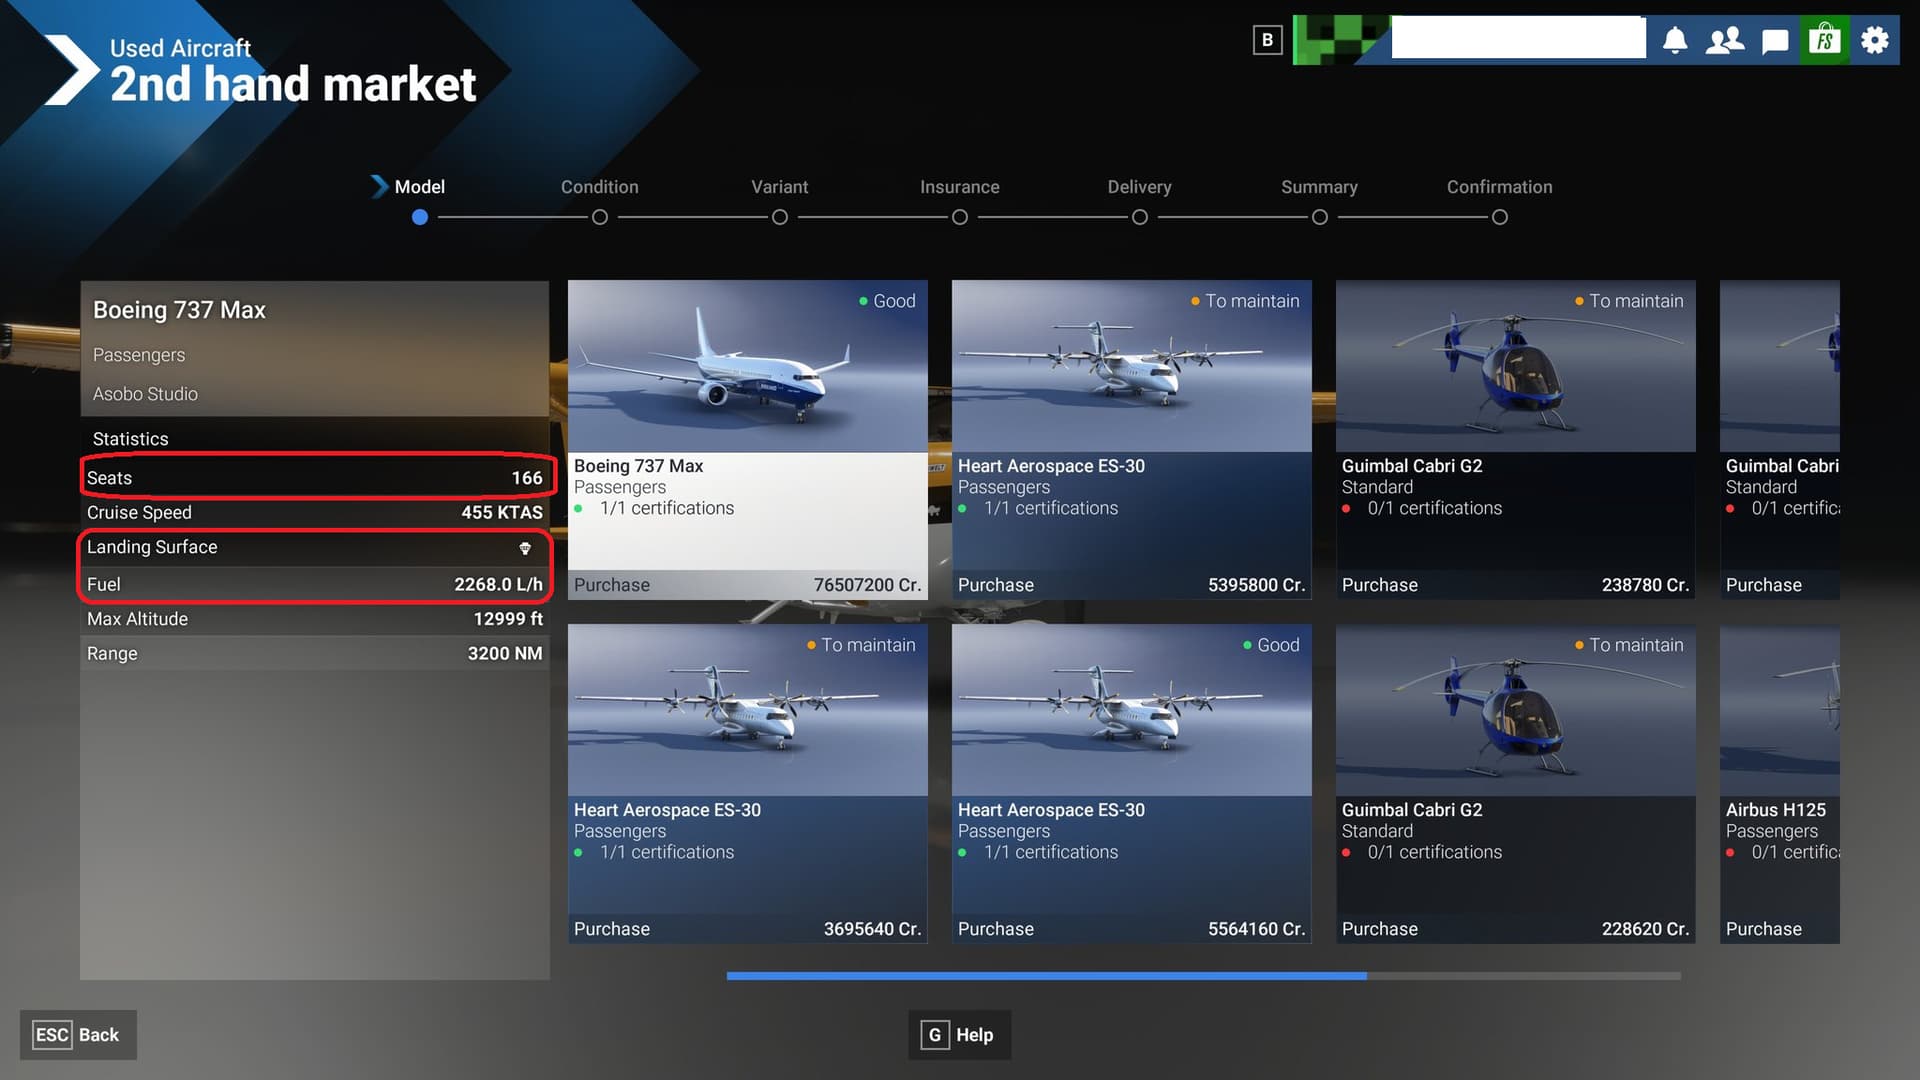Open the friends list icon
The image size is (1920, 1080).
coord(1725,40)
